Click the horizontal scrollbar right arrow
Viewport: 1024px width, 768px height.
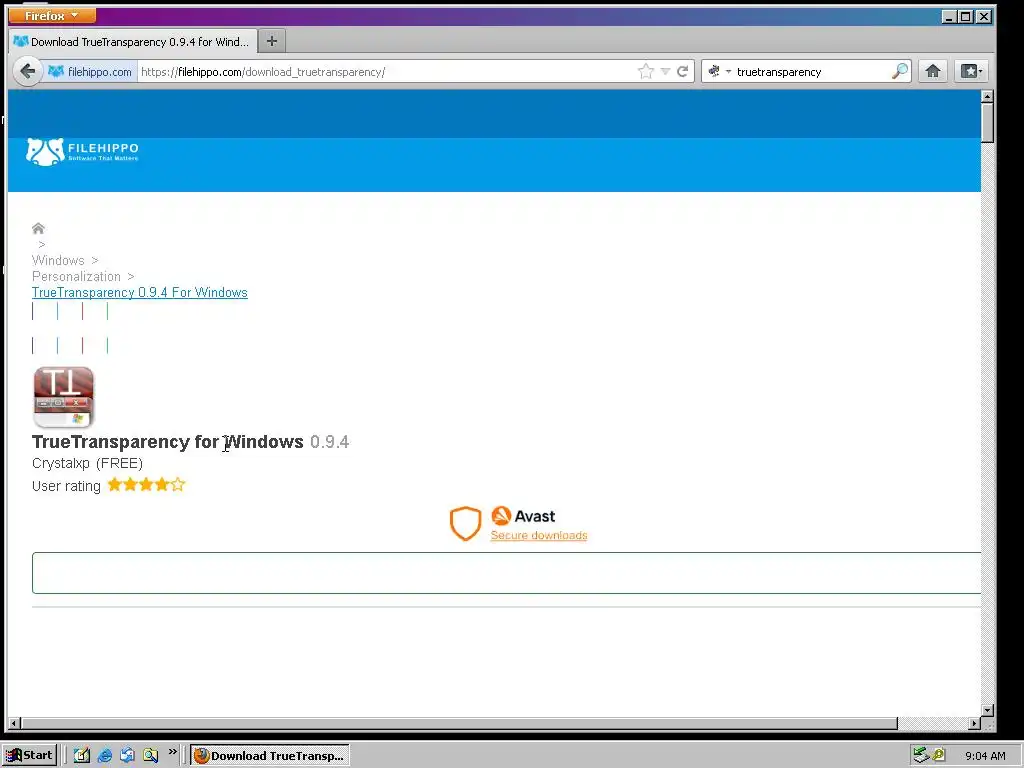[x=974, y=724]
